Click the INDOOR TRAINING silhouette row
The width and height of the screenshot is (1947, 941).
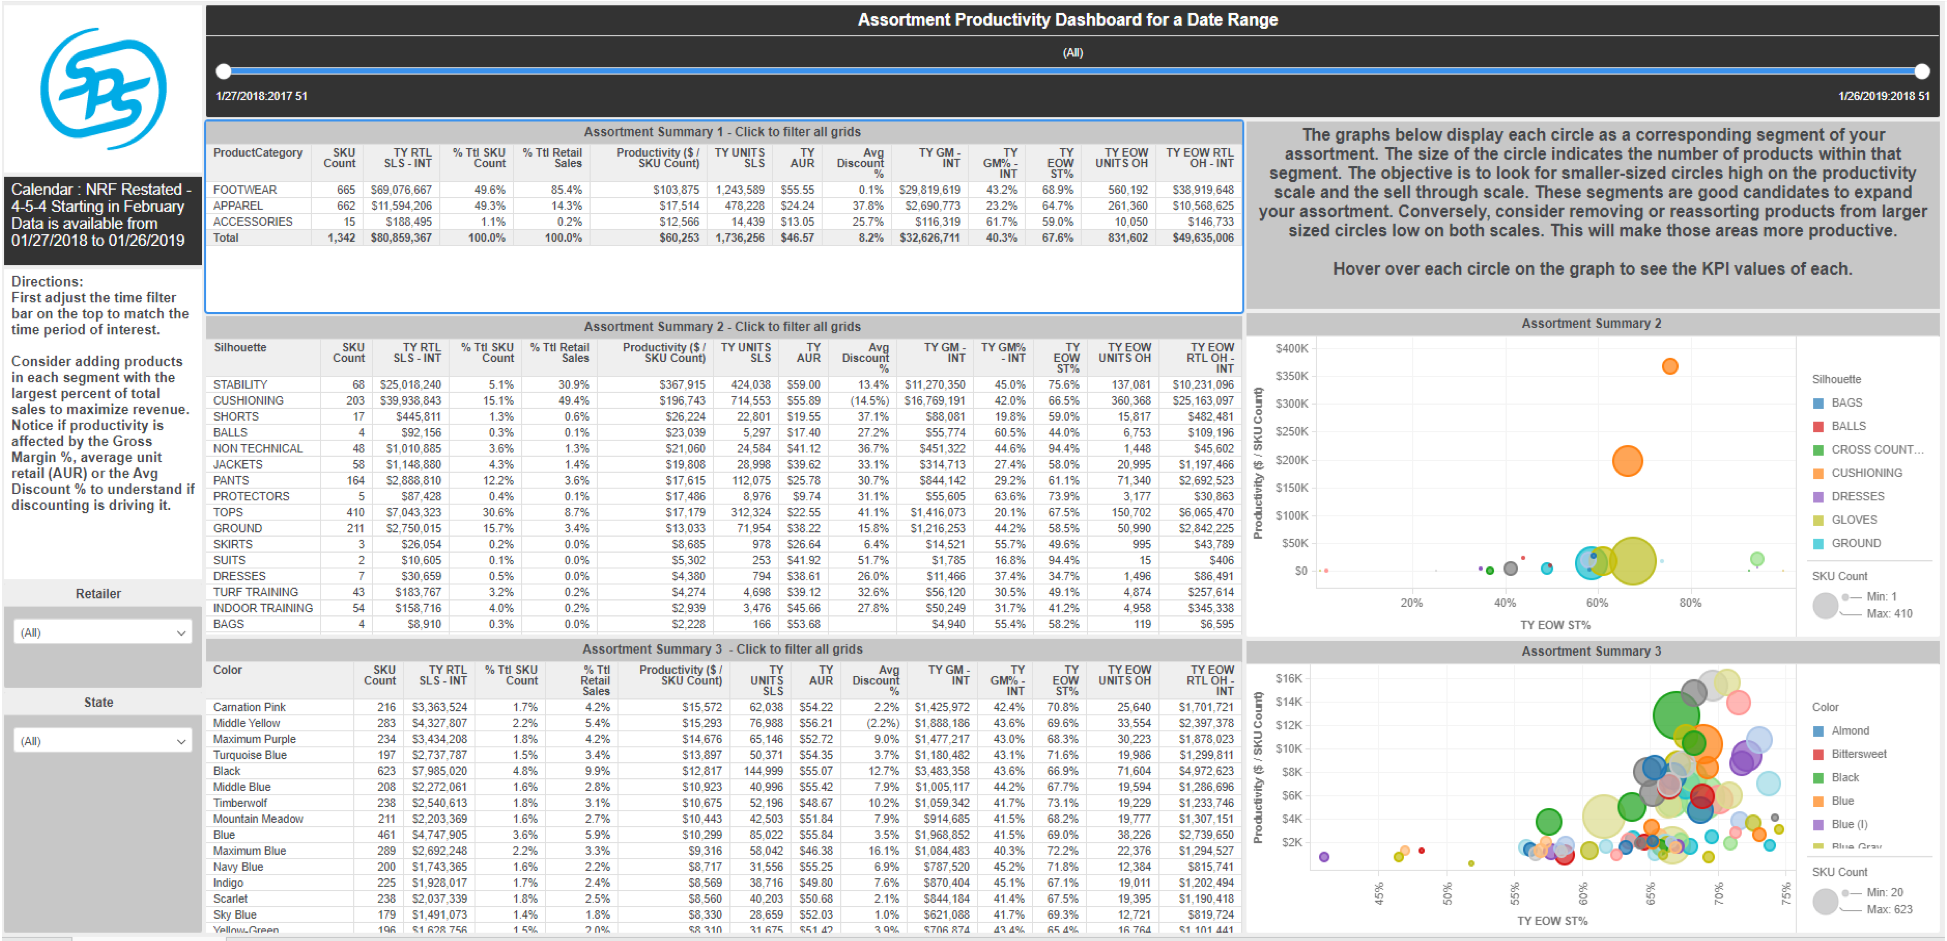click(723, 608)
